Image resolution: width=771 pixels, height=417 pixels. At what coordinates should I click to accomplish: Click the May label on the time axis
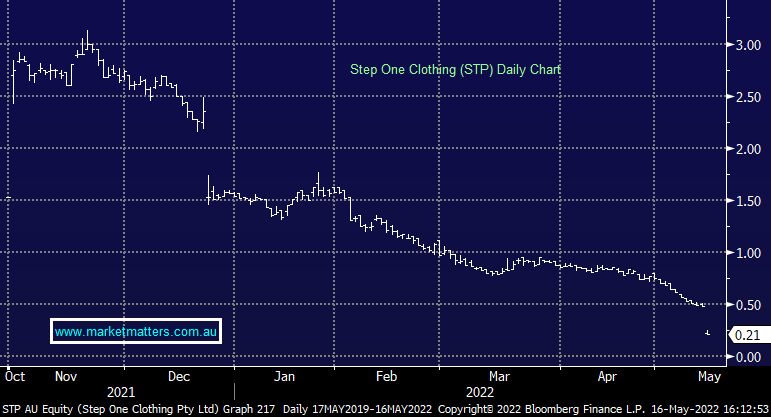pyautogui.click(x=708, y=377)
